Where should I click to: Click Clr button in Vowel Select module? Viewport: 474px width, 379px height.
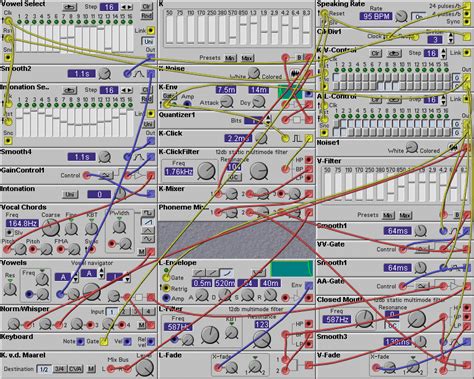(x=146, y=7)
